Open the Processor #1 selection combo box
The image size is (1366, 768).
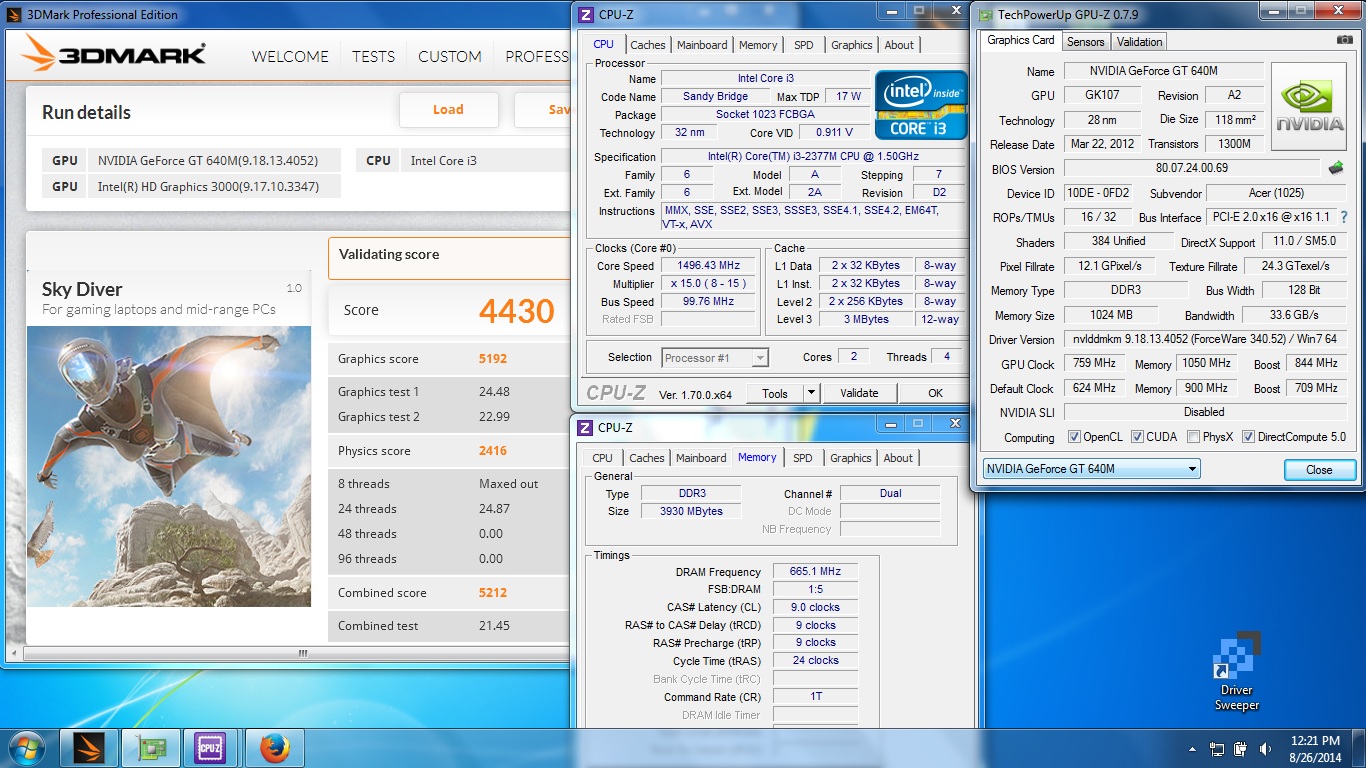714,357
